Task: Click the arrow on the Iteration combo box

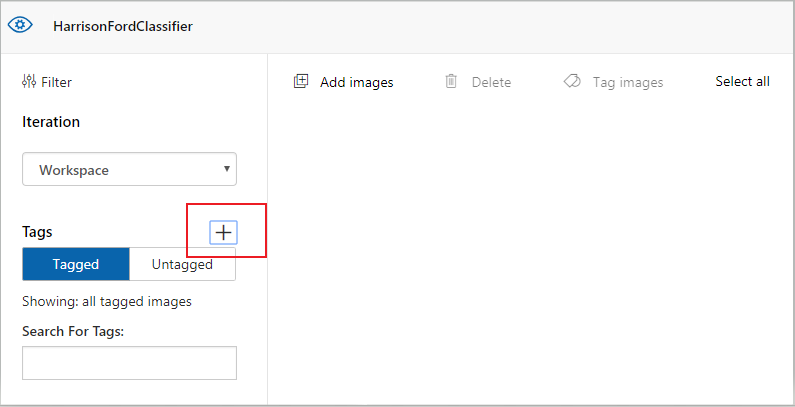Action: [227, 169]
